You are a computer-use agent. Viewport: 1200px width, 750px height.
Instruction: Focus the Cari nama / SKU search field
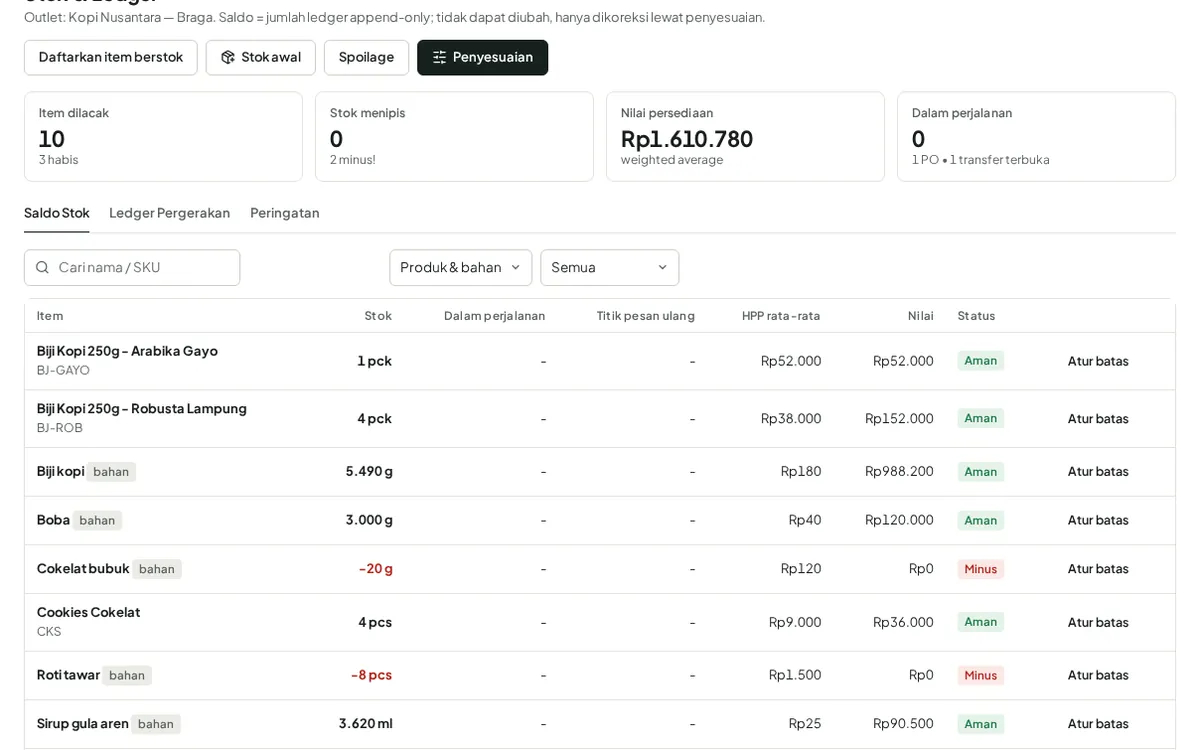132,268
